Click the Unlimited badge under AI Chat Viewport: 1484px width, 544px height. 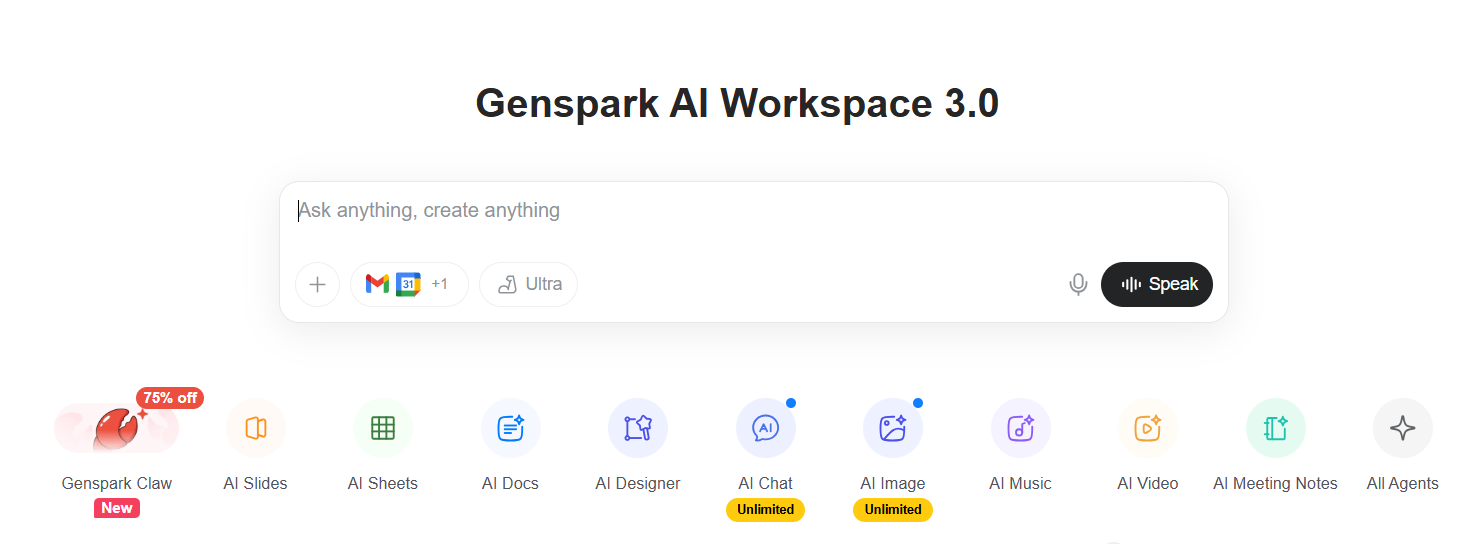pyautogui.click(x=766, y=510)
